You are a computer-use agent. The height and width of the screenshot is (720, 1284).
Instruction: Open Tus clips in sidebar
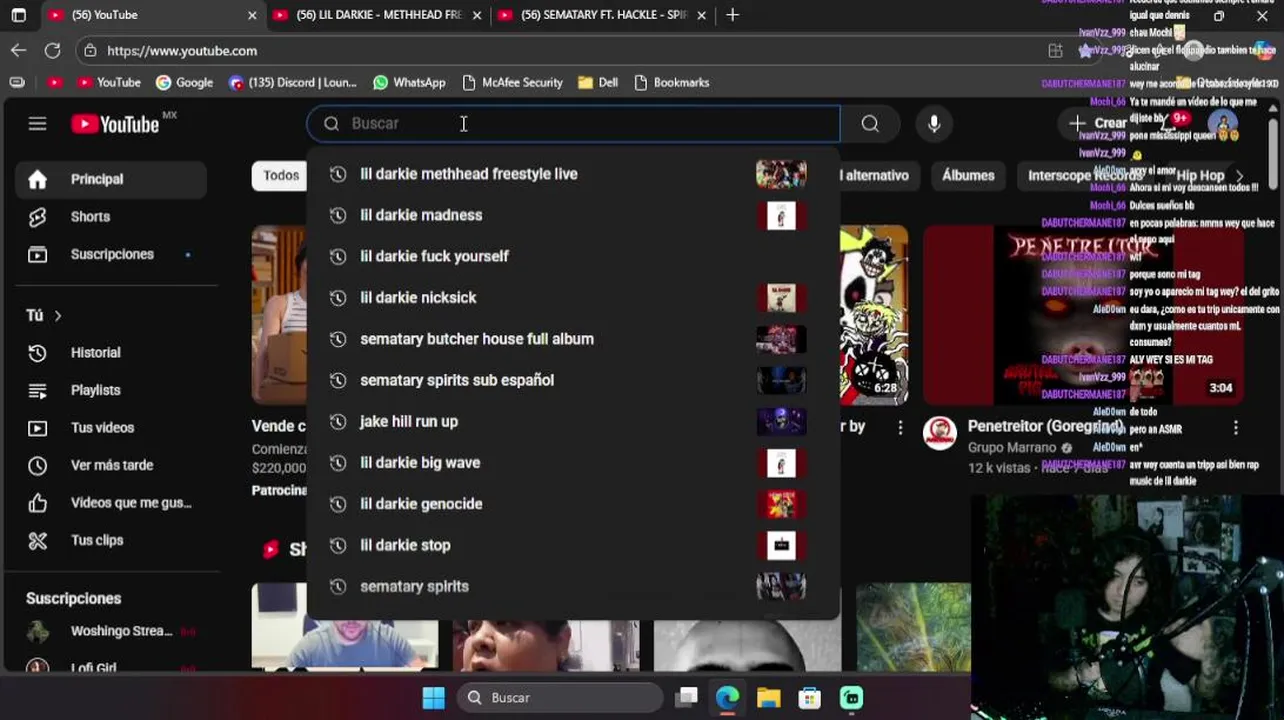(110, 540)
